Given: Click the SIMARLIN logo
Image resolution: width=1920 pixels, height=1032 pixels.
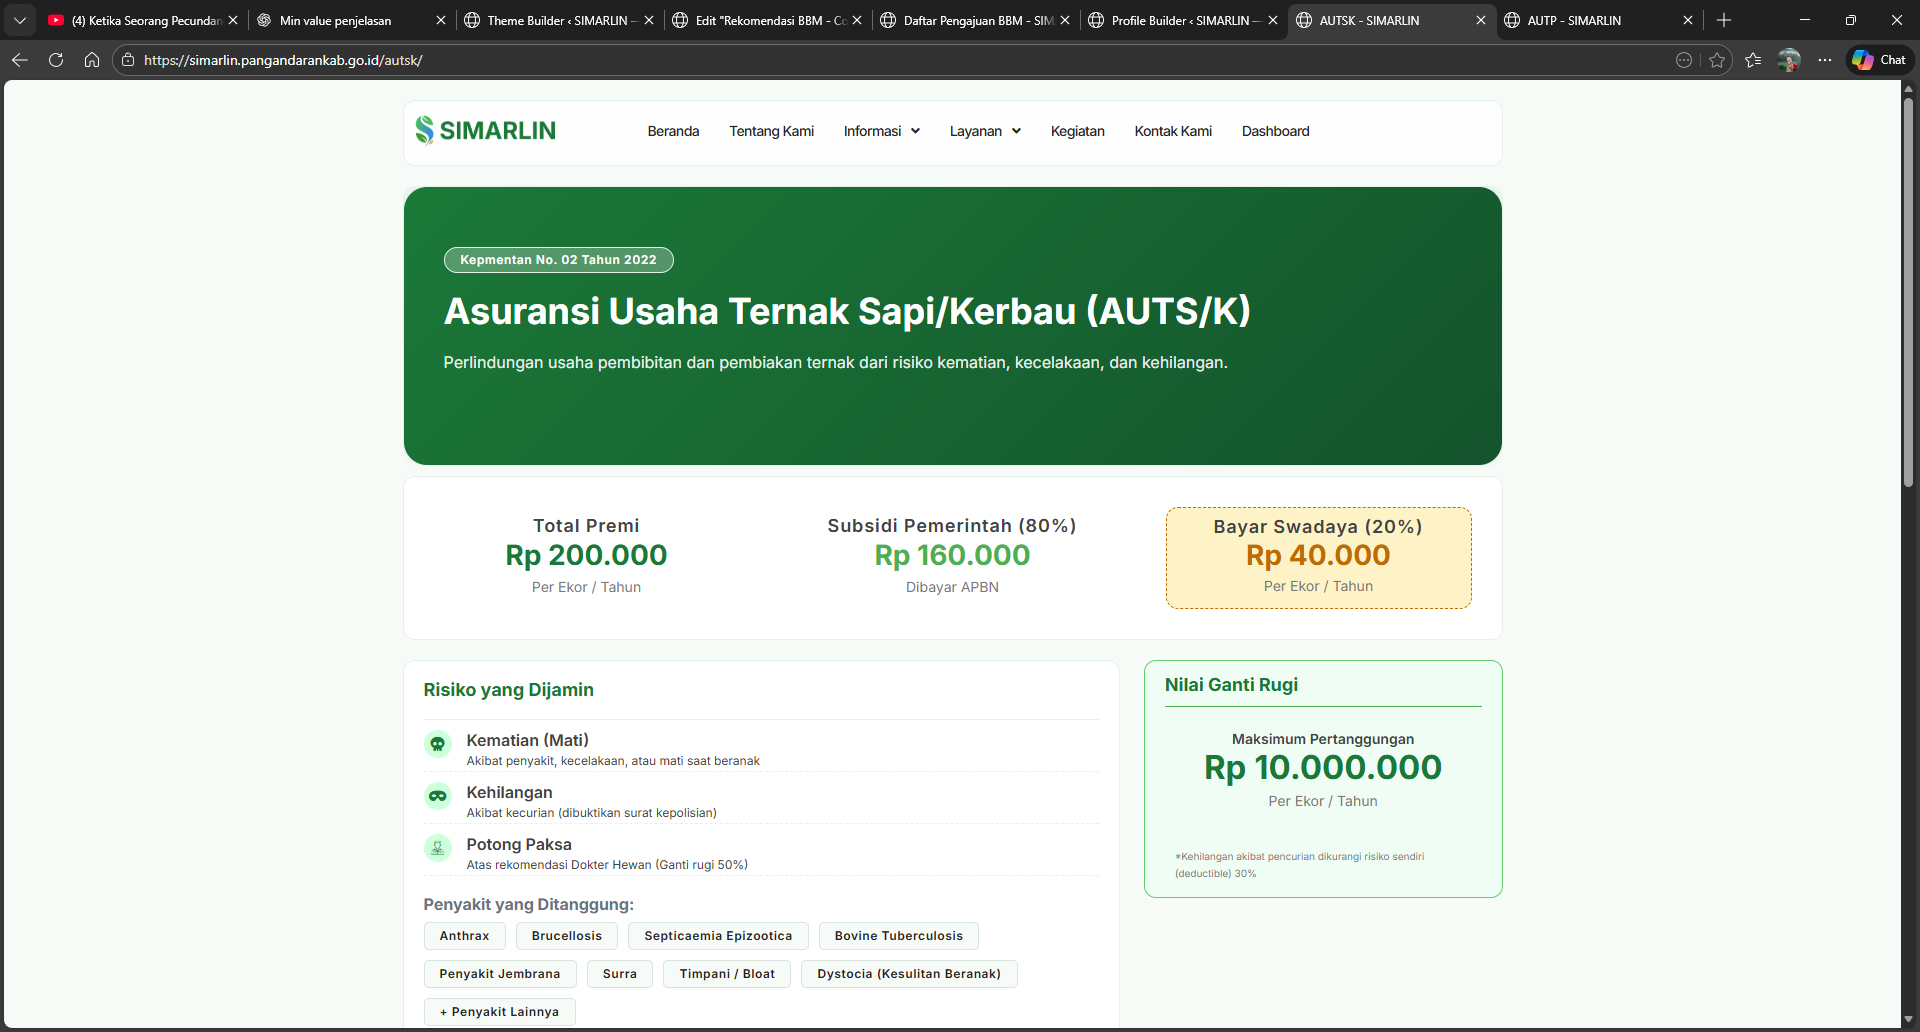Looking at the screenshot, I should 486,131.
